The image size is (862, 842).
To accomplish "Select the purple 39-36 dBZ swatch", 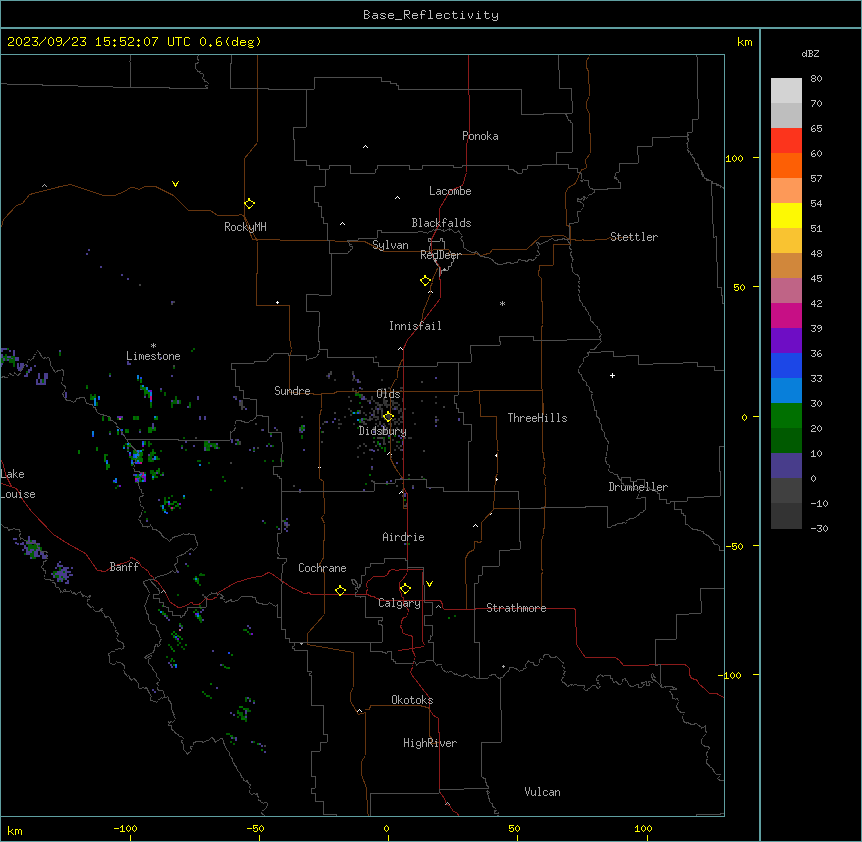I will (x=786, y=341).
